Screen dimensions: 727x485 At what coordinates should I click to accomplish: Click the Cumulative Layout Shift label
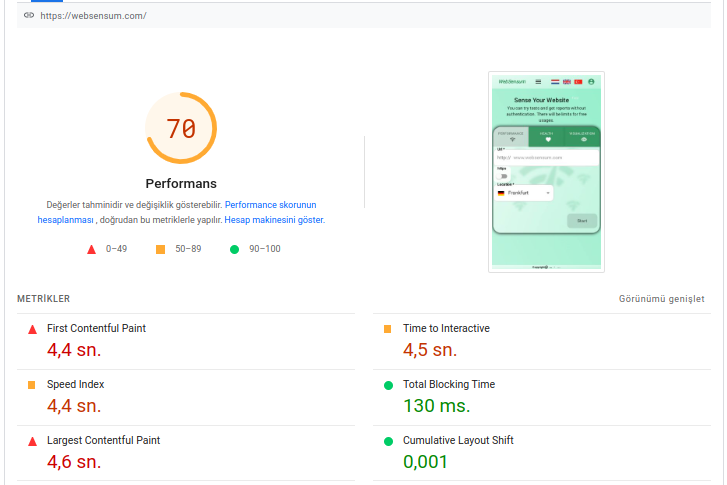tap(458, 440)
